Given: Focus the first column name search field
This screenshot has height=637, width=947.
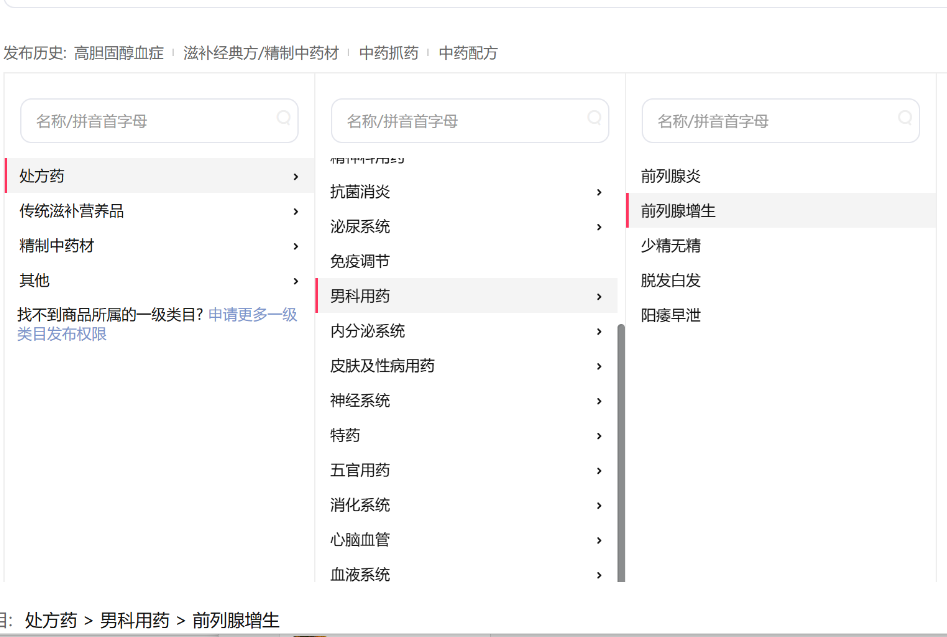Looking at the screenshot, I should click(150, 121).
